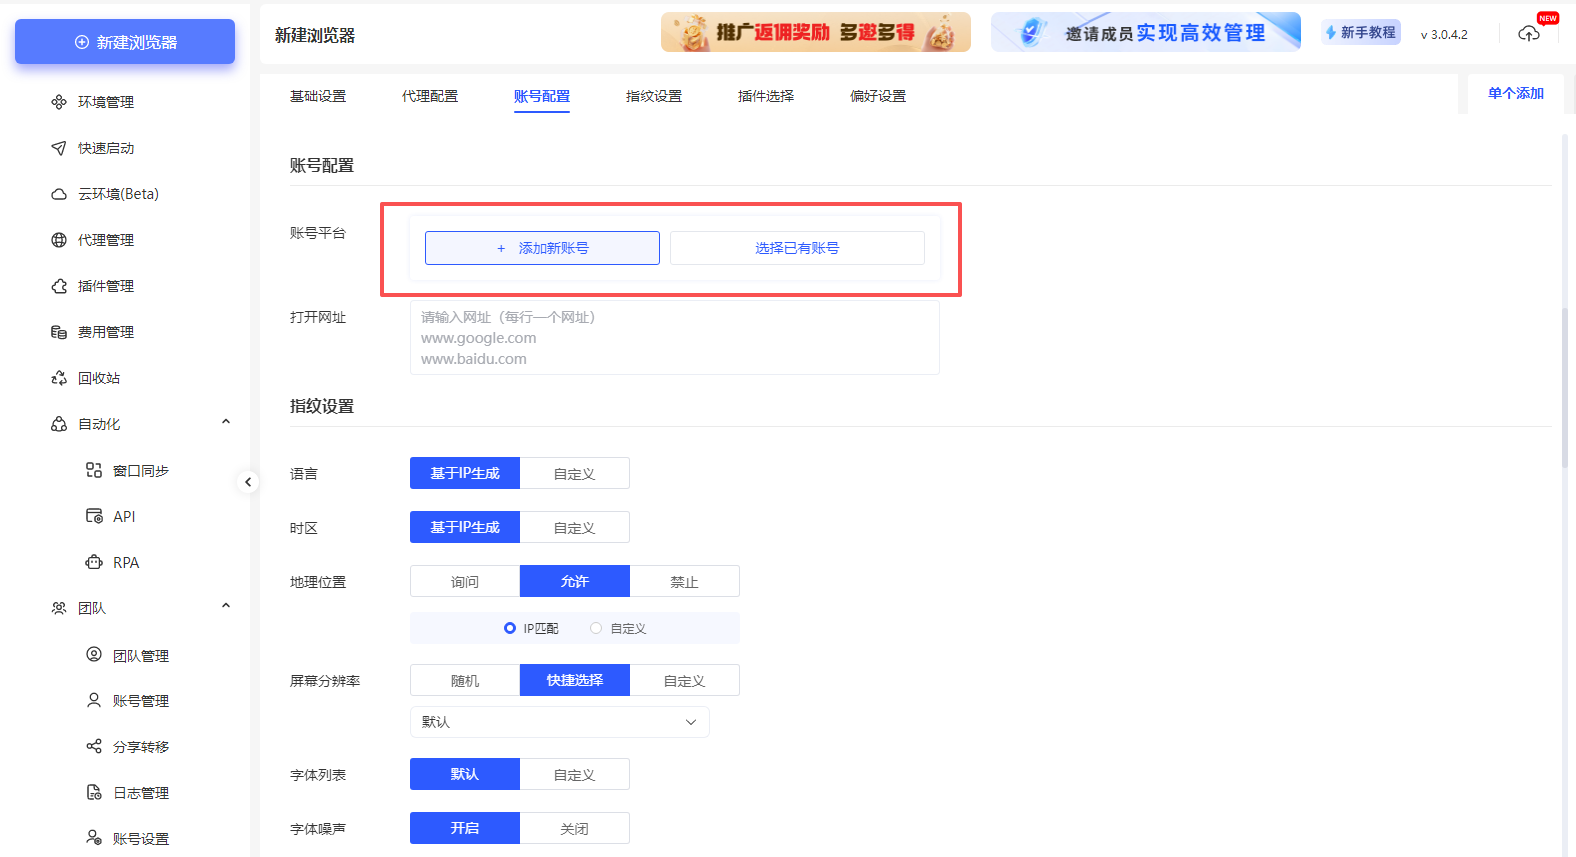Screen dimensions: 1576x857
Task: Click the 邀请成员实现高效管理 banner
Action: tap(1146, 32)
